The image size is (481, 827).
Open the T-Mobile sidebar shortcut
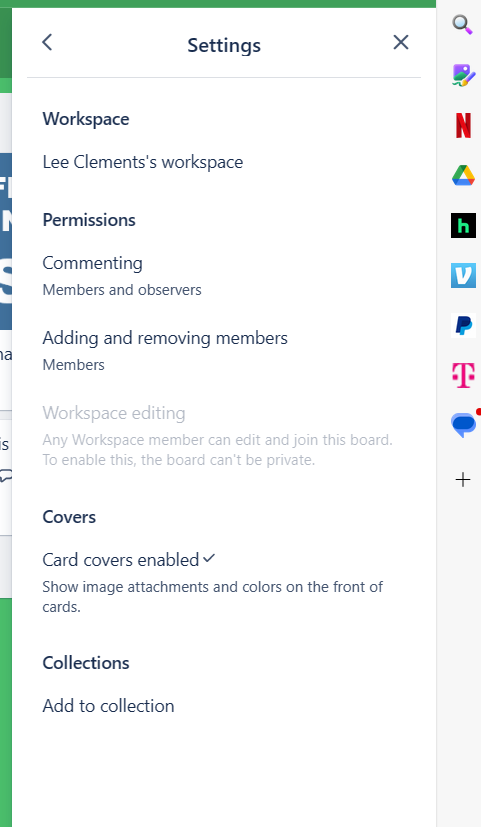pos(464,375)
